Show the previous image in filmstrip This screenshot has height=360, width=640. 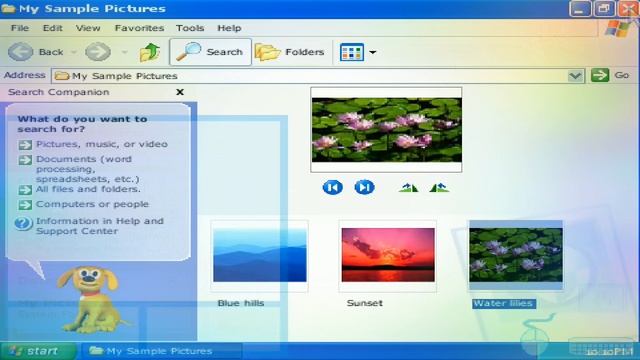pos(333,187)
